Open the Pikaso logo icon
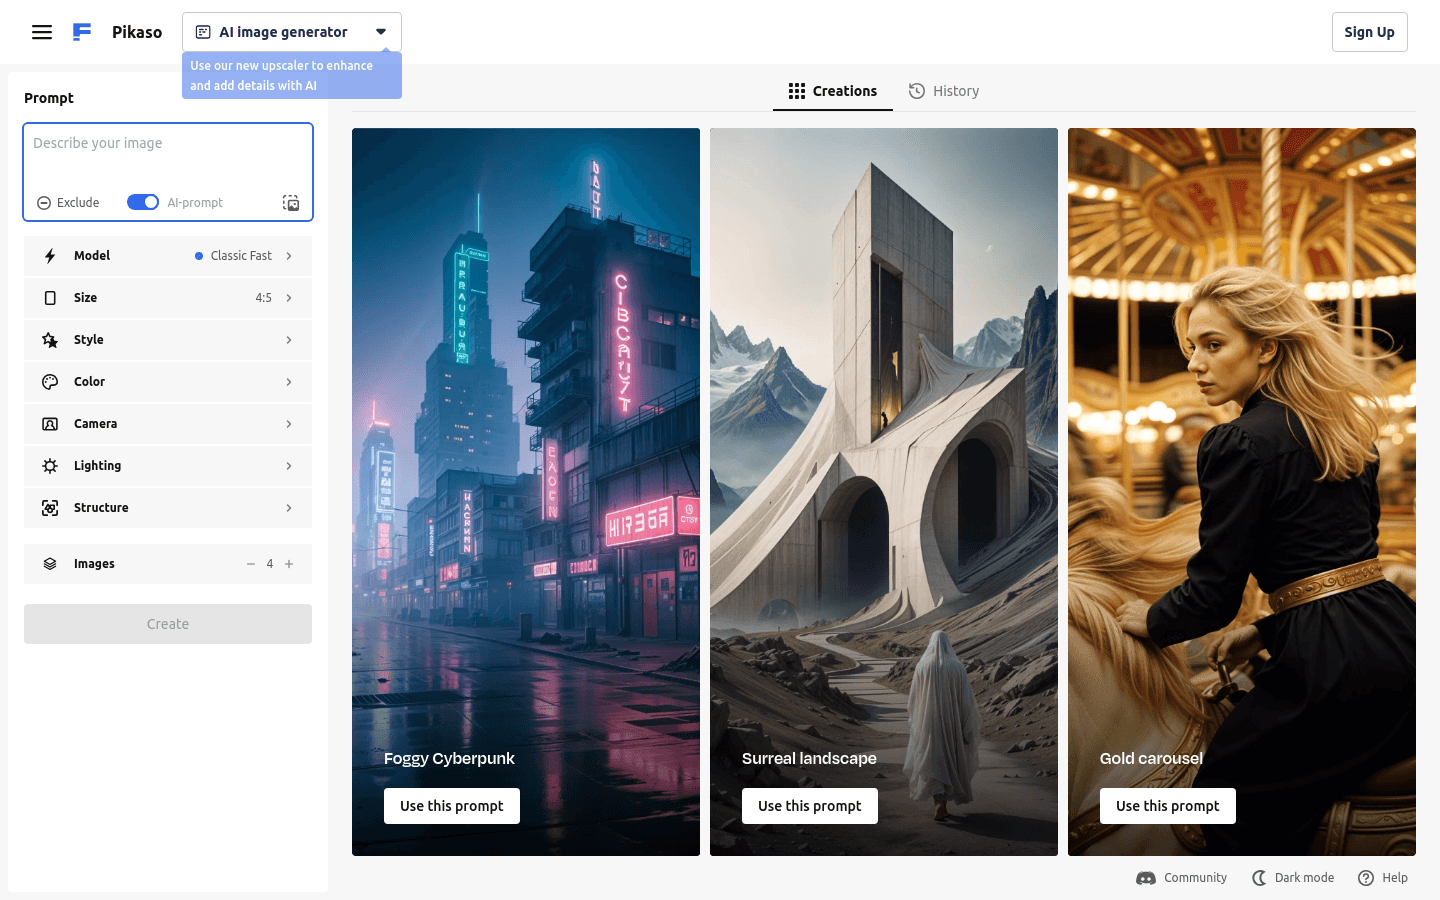Image resolution: width=1440 pixels, height=900 pixels. pos(81,31)
